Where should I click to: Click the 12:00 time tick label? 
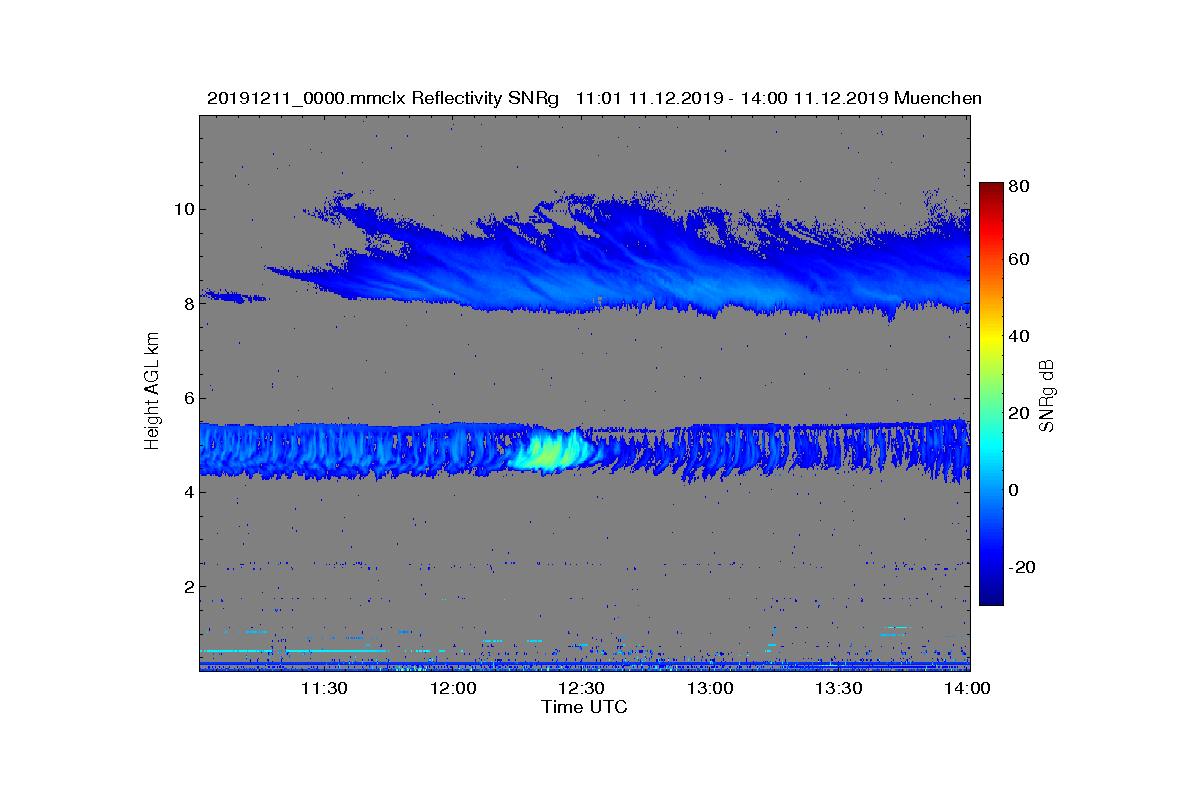point(453,688)
